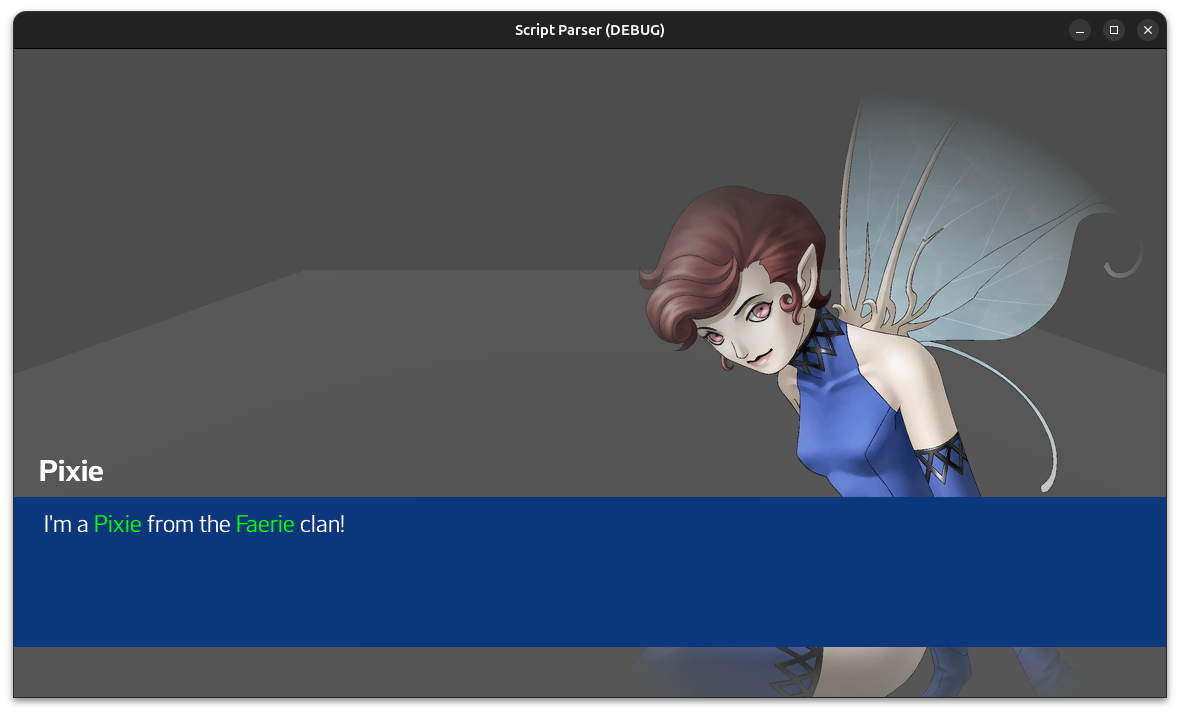
Task: Click the maximize window icon
Action: tap(1114, 30)
